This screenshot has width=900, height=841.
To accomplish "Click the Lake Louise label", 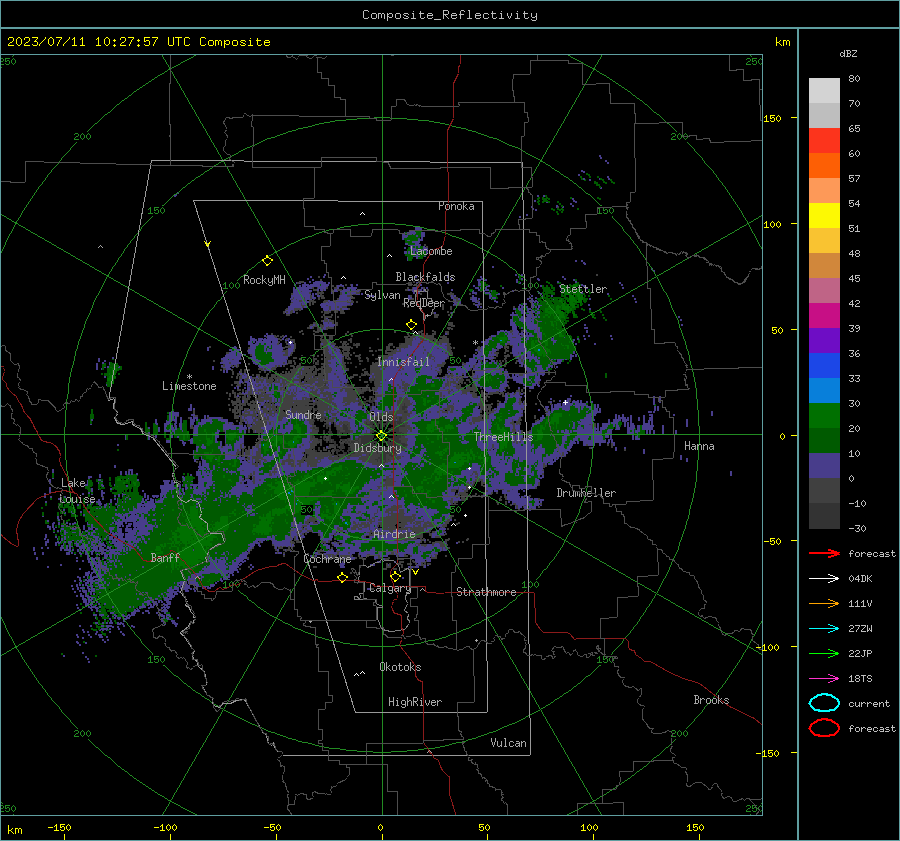I will point(78,491).
